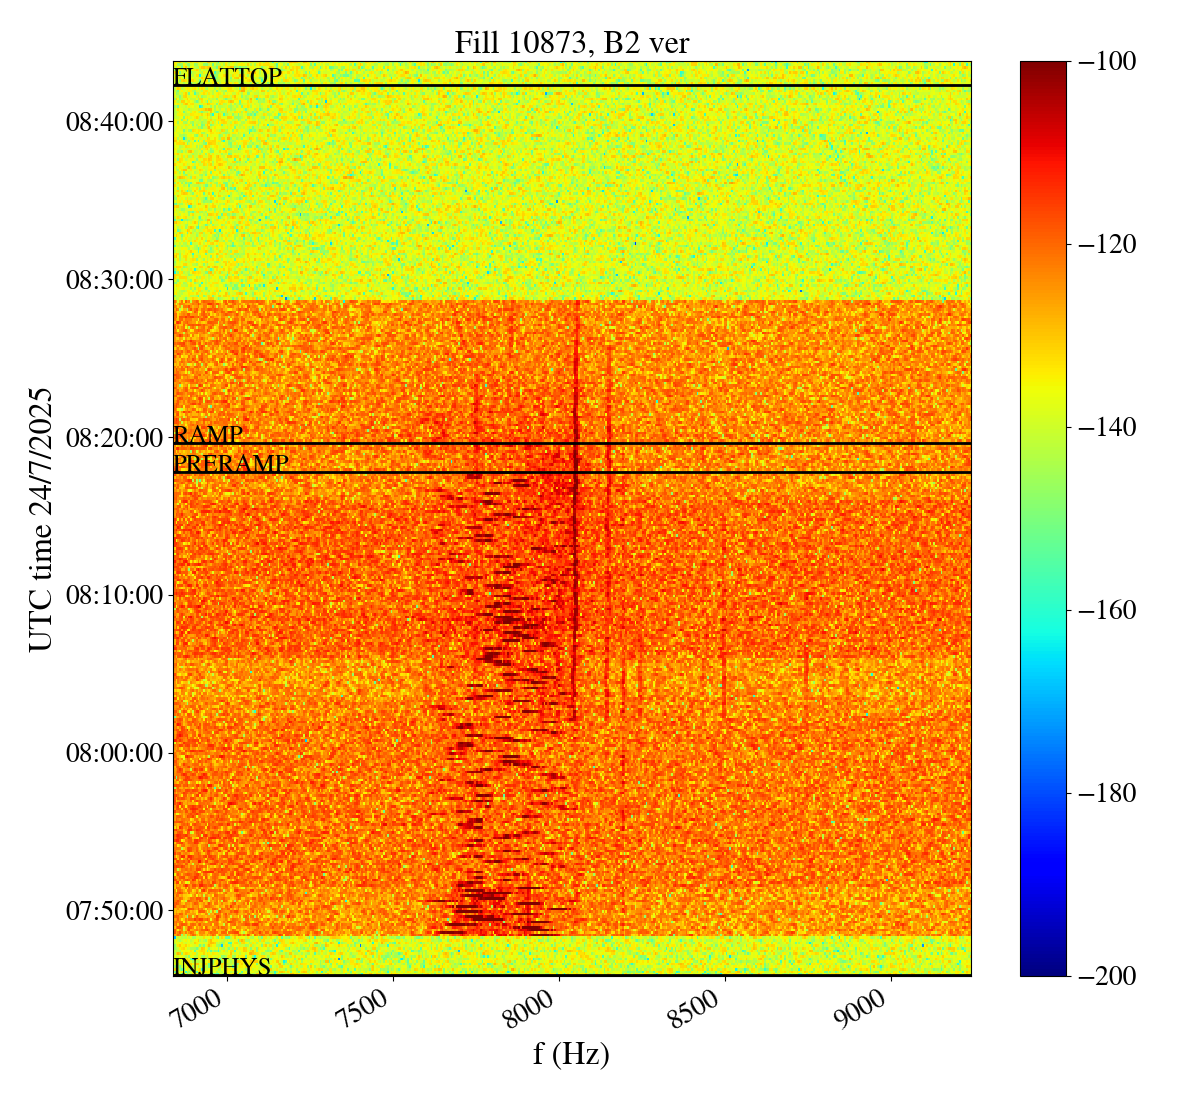Select the PRERAMP phase label

231,463
